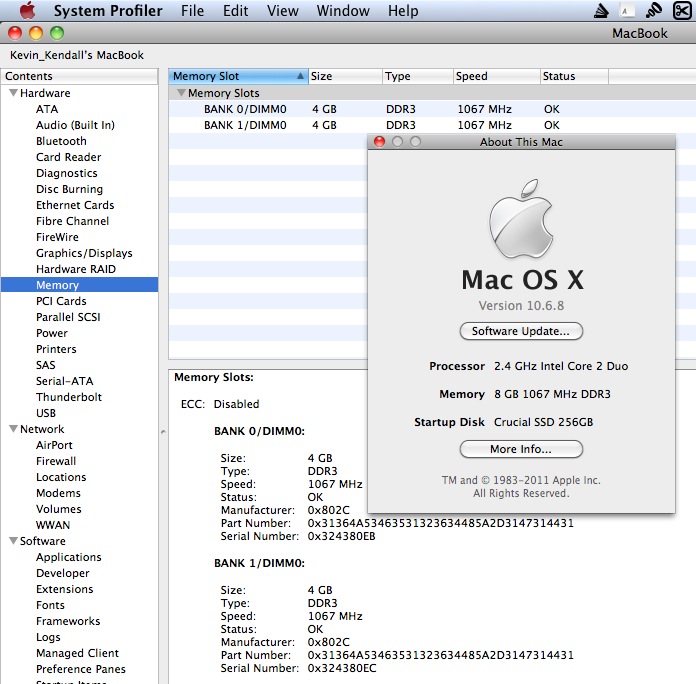Open the Edit menu
Screen dimensions: 696x684
pos(235,10)
